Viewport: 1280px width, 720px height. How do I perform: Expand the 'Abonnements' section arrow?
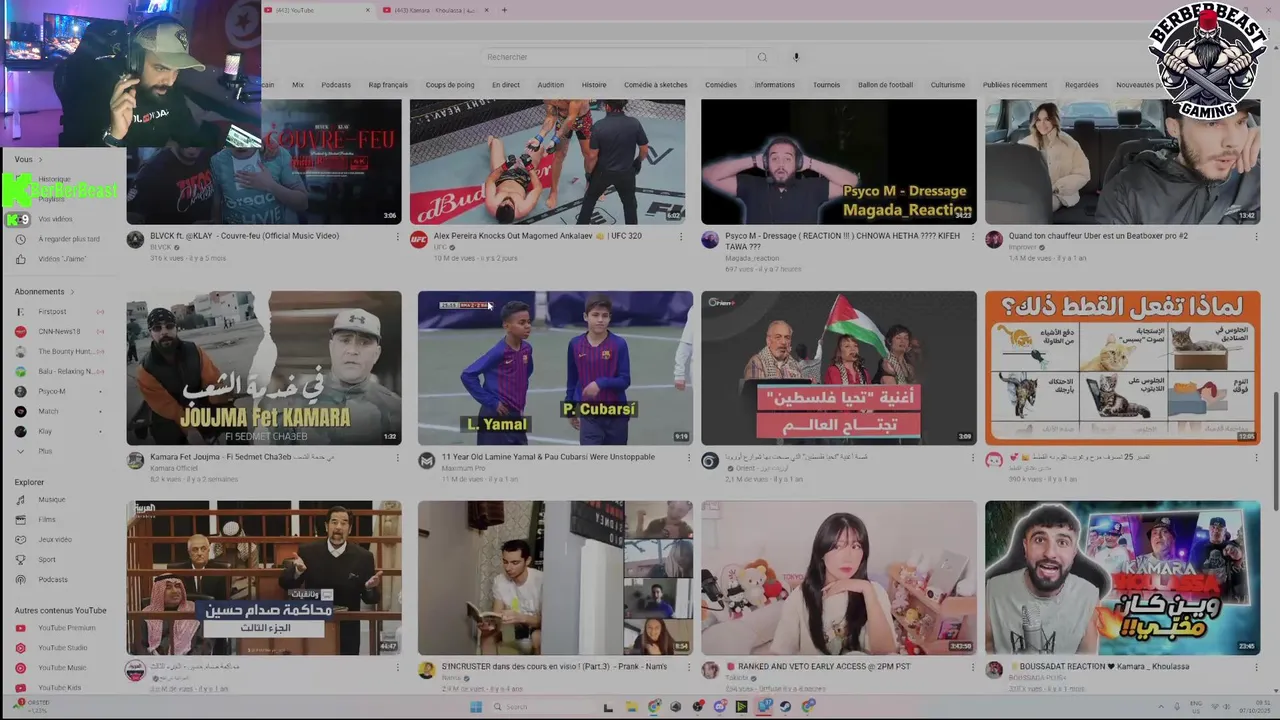72,292
